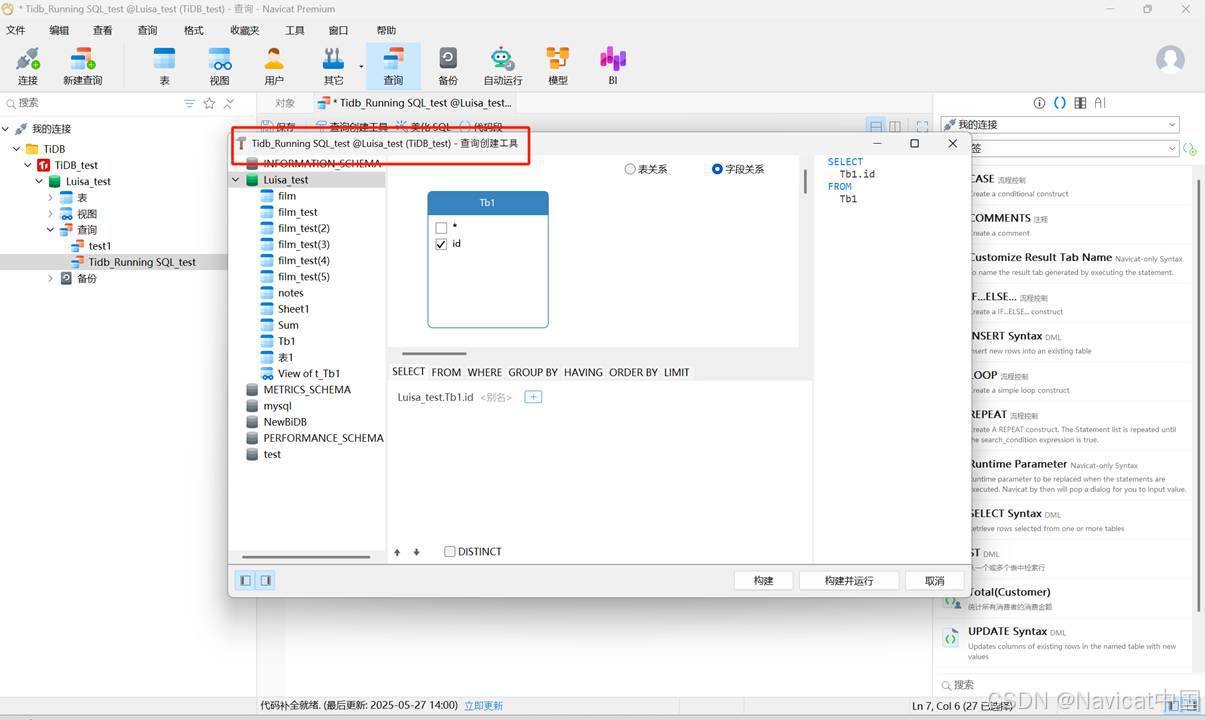Click the AI icon in right panel
The image size is (1205, 720).
(x=1099, y=103)
